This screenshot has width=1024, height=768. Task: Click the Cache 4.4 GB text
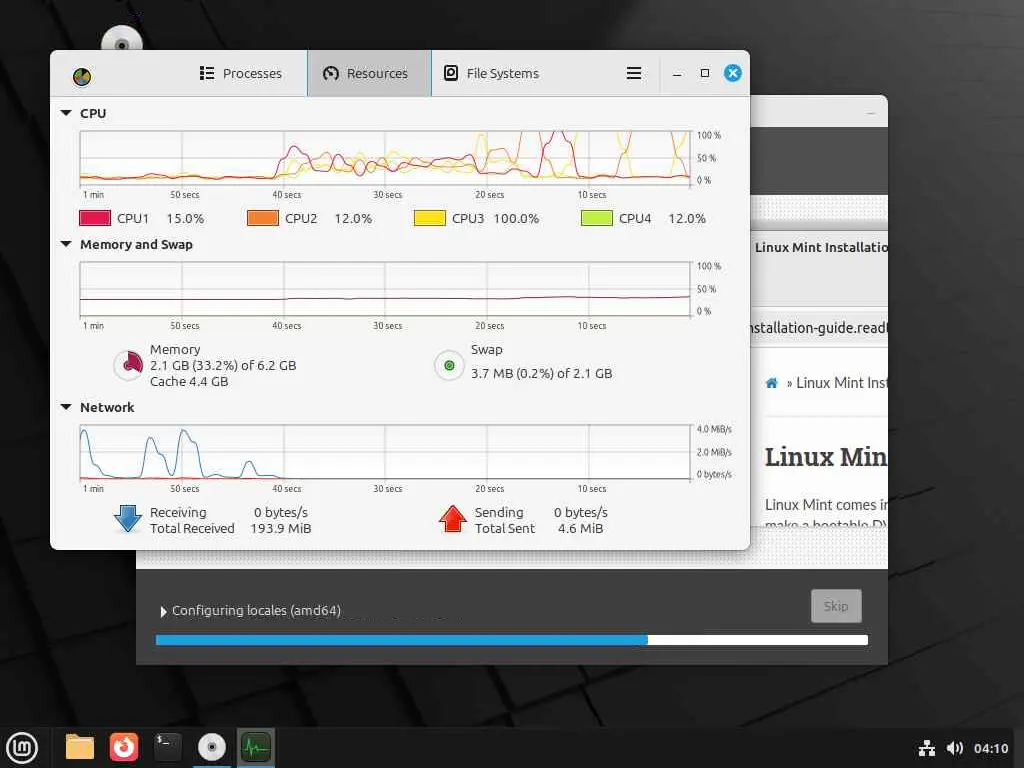(x=189, y=381)
